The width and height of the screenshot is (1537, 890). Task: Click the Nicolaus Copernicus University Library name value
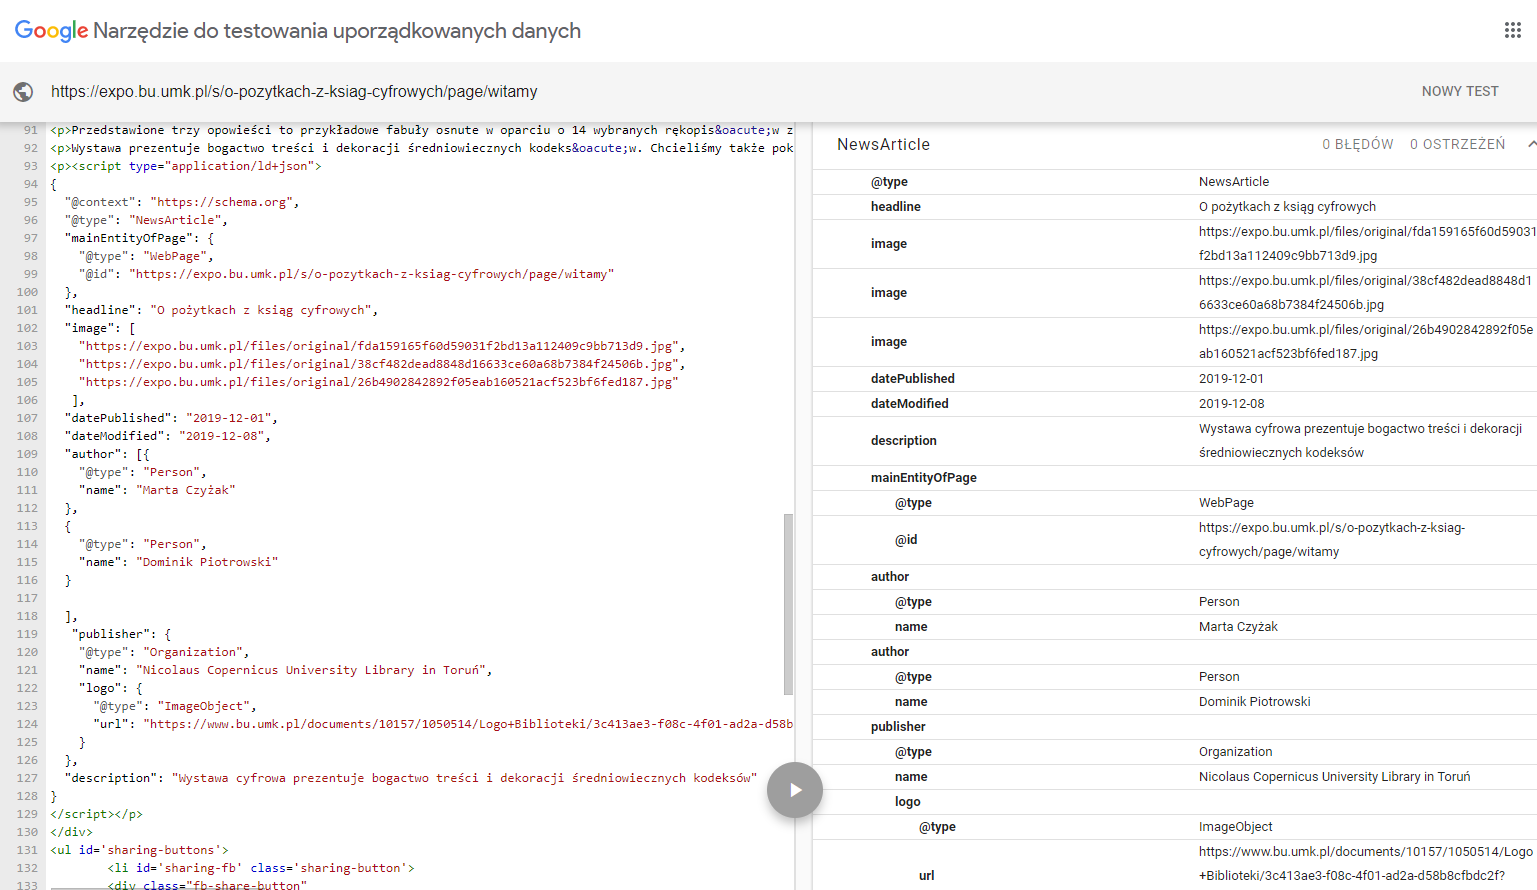pos(1334,776)
